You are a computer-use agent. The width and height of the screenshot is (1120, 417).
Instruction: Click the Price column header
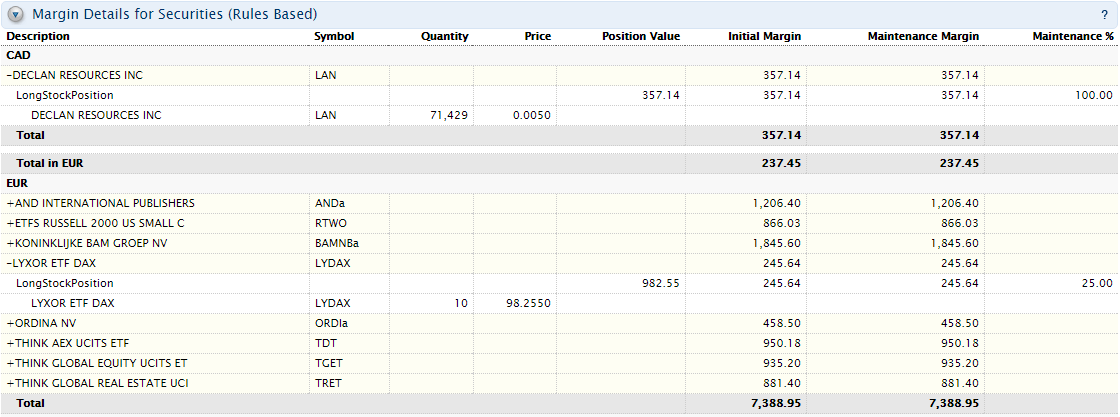(538, 36)
